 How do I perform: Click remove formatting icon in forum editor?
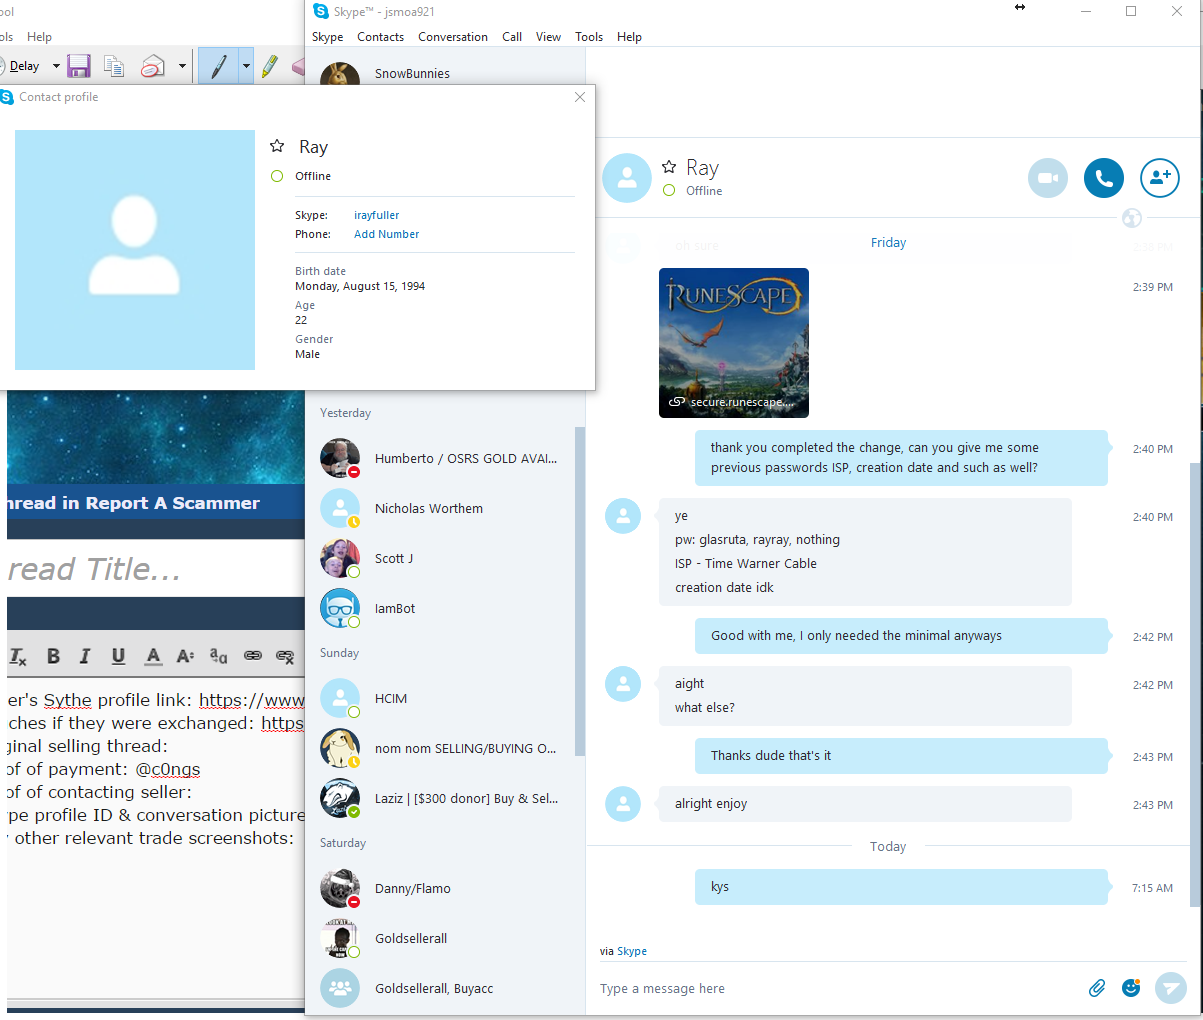pos(18,656)
